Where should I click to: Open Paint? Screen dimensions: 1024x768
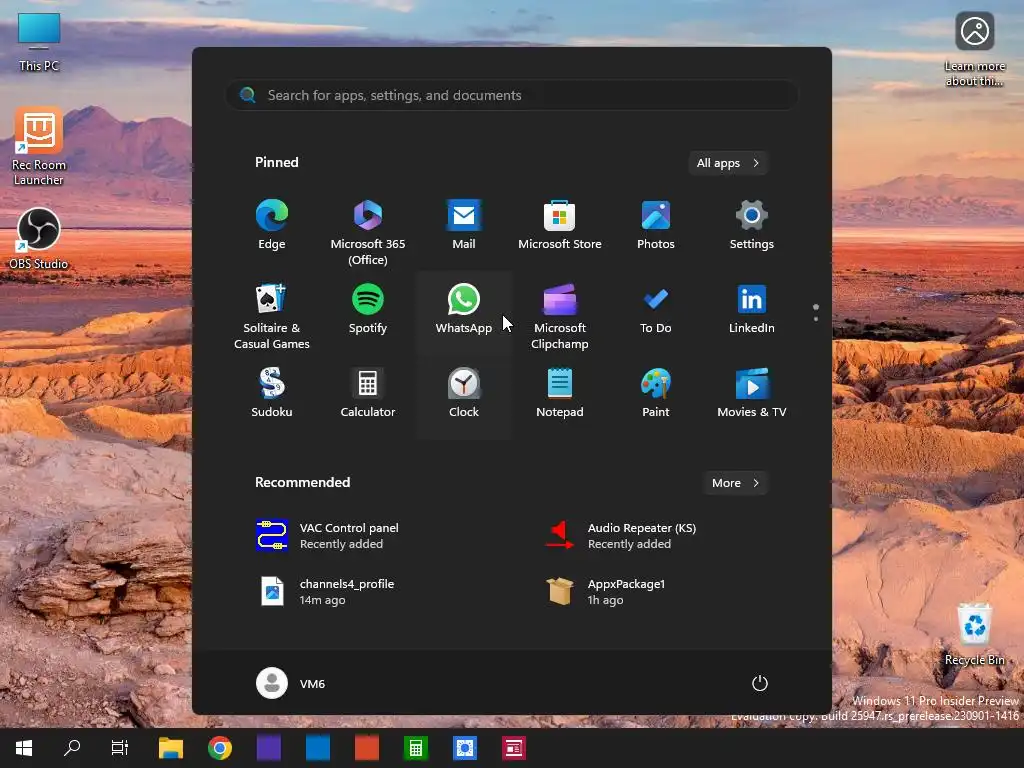[x=656, y=393]
